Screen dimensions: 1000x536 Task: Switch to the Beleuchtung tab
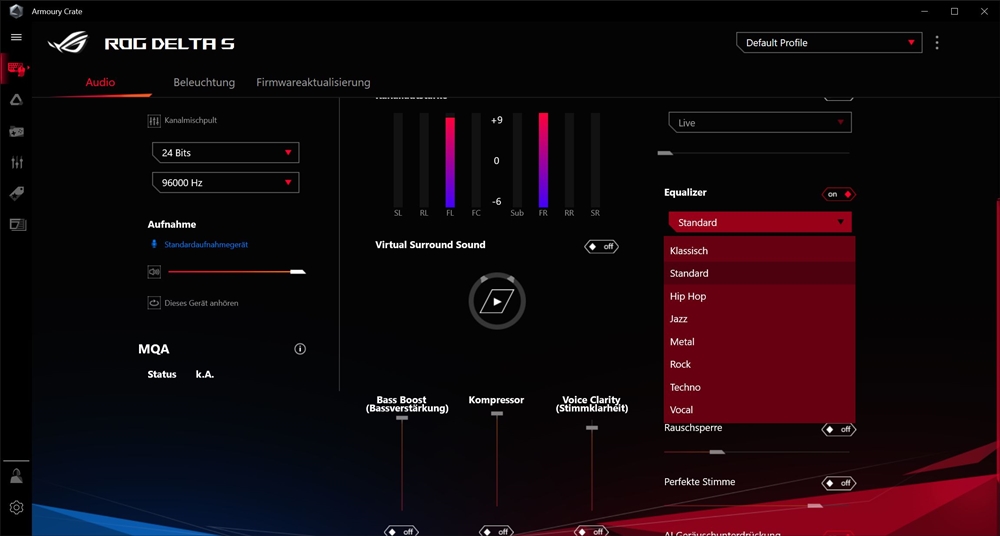tap(204, 82)
